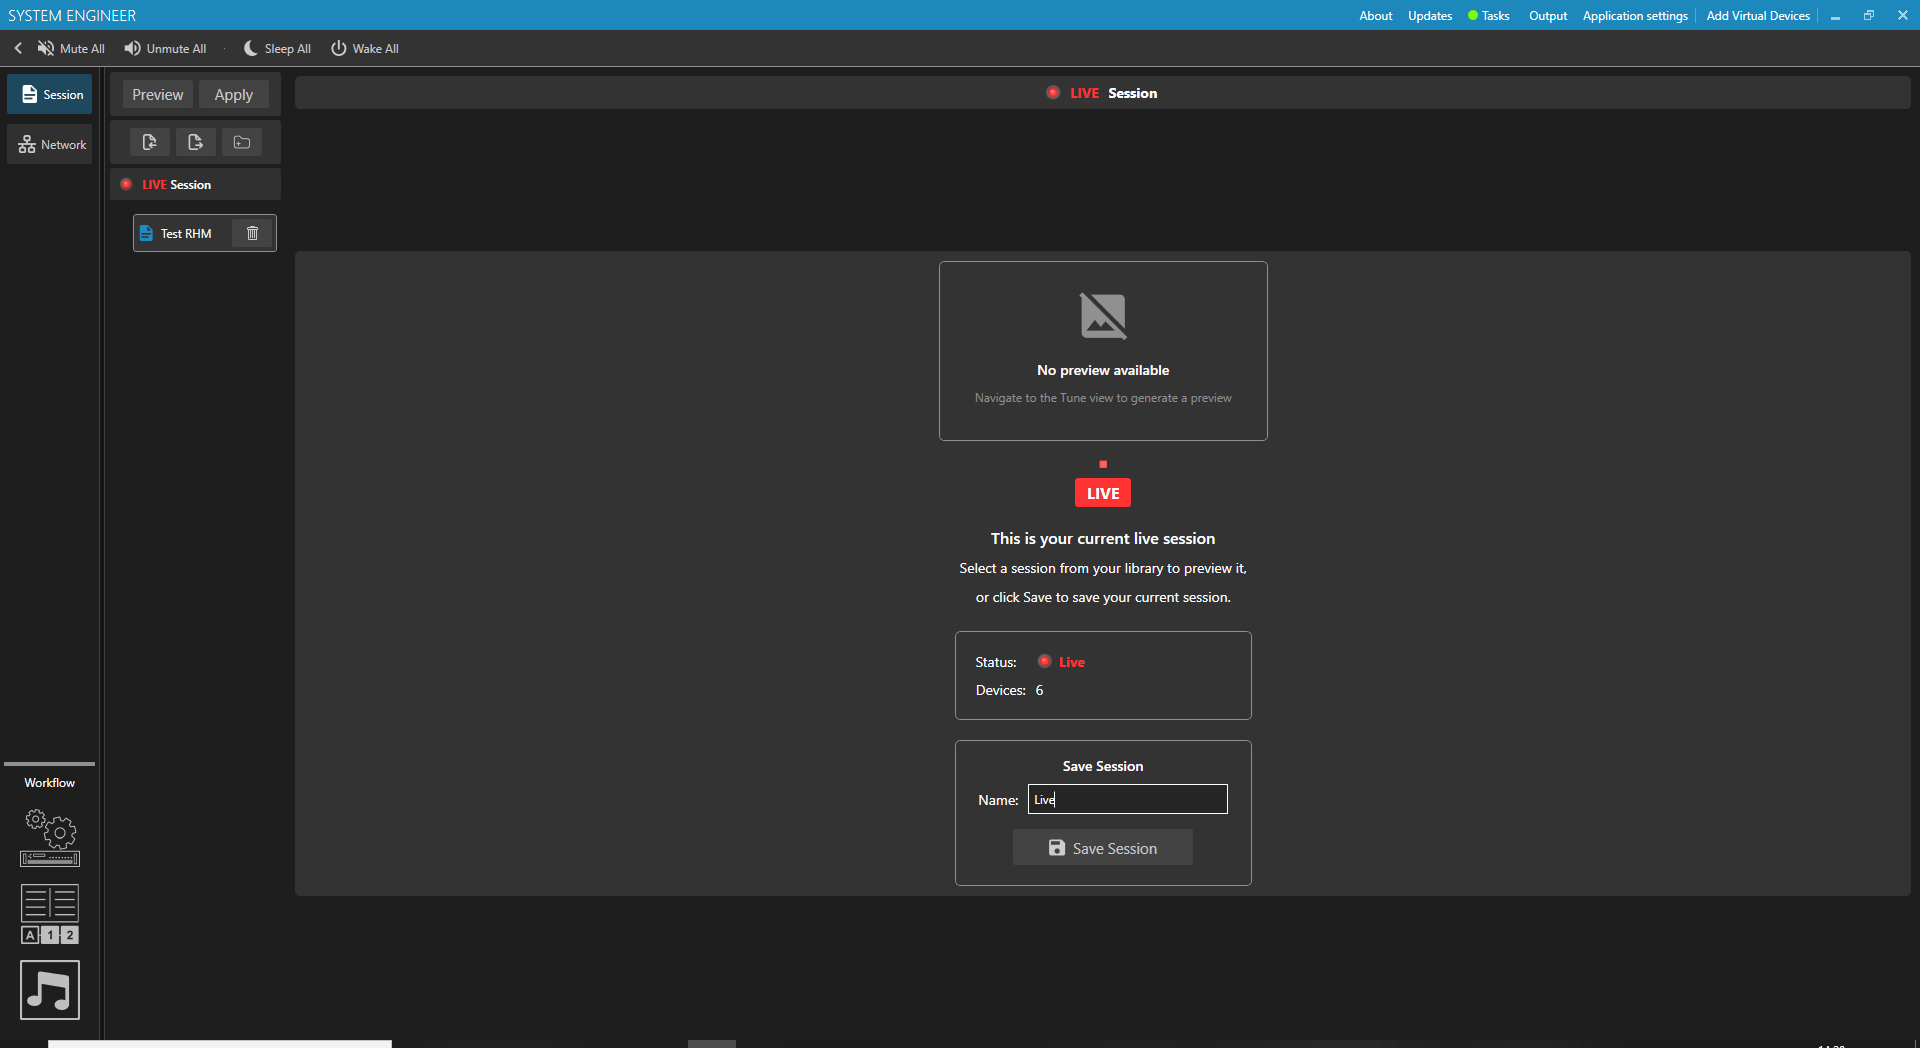This screenshot has width=1920, height=1048.
Task: Select the LIVE Session entry in the library
Action: pyautogui.click(x=195, y=184)
